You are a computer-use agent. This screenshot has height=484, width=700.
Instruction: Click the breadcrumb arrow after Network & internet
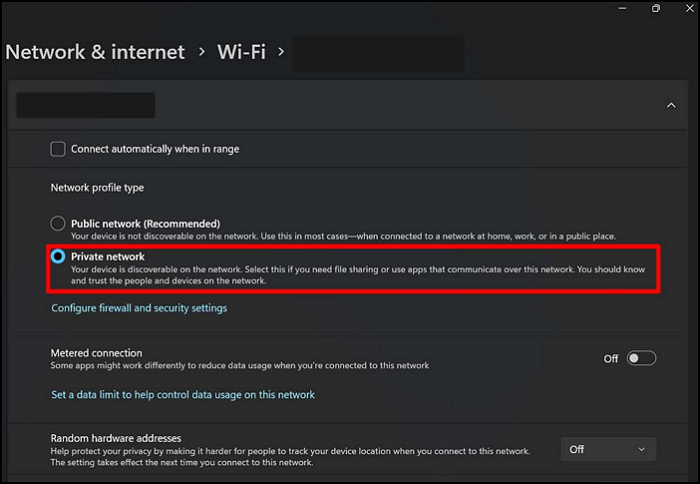click(x=201, y=51)
